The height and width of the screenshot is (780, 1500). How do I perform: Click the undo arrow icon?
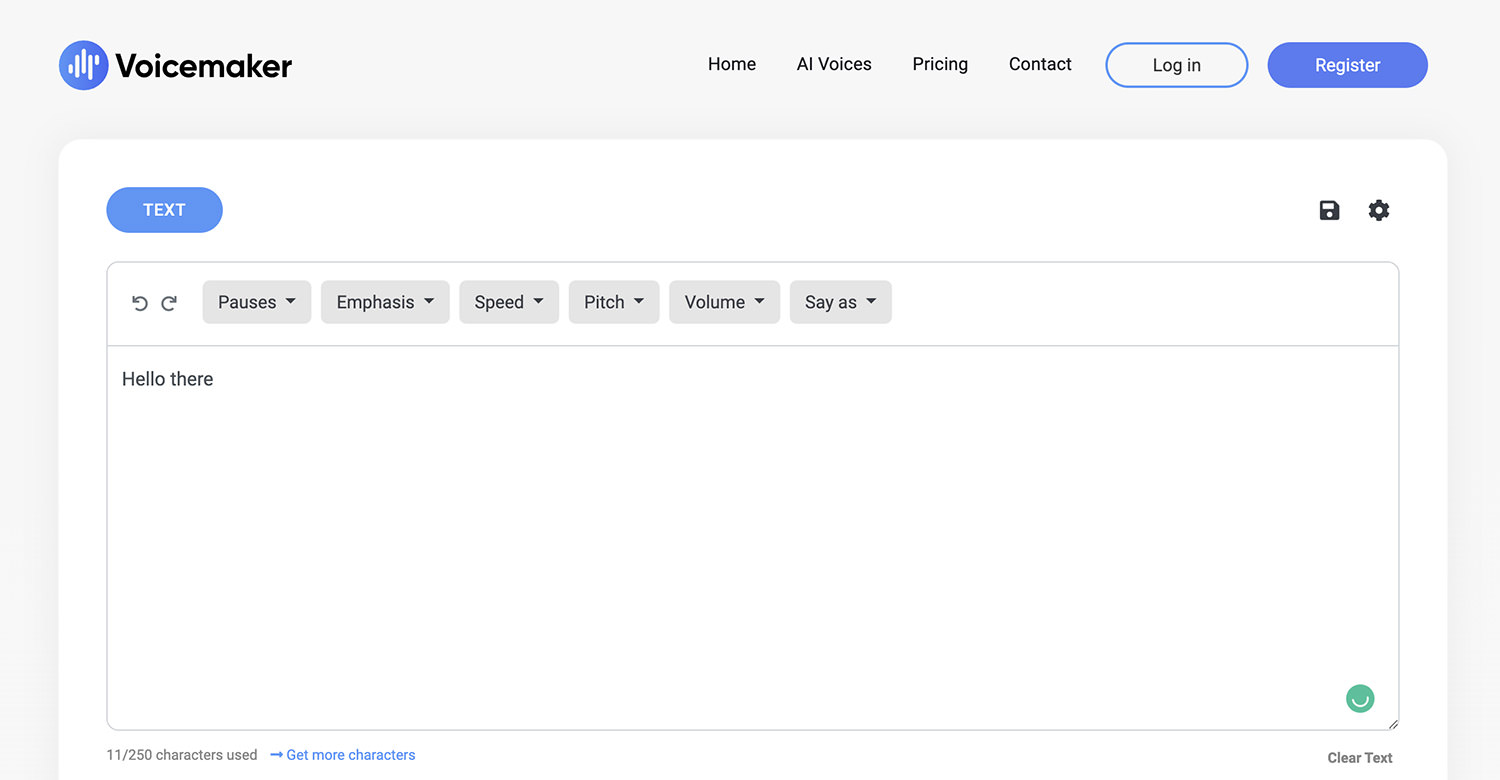tap(140, 303)
